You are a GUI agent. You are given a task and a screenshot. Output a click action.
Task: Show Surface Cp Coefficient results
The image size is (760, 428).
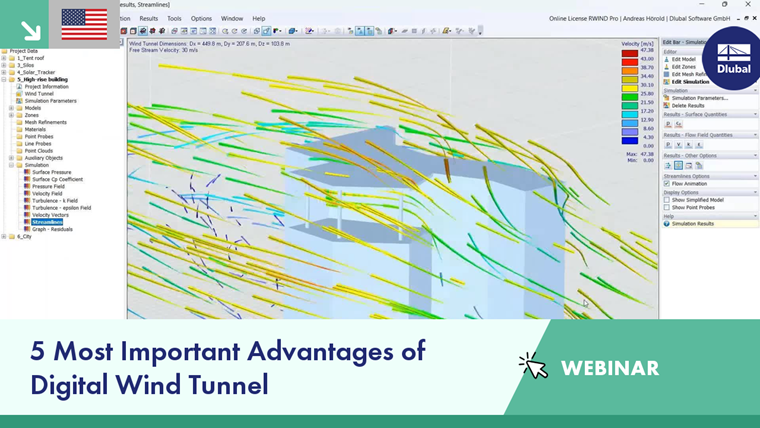pos(57,179)
